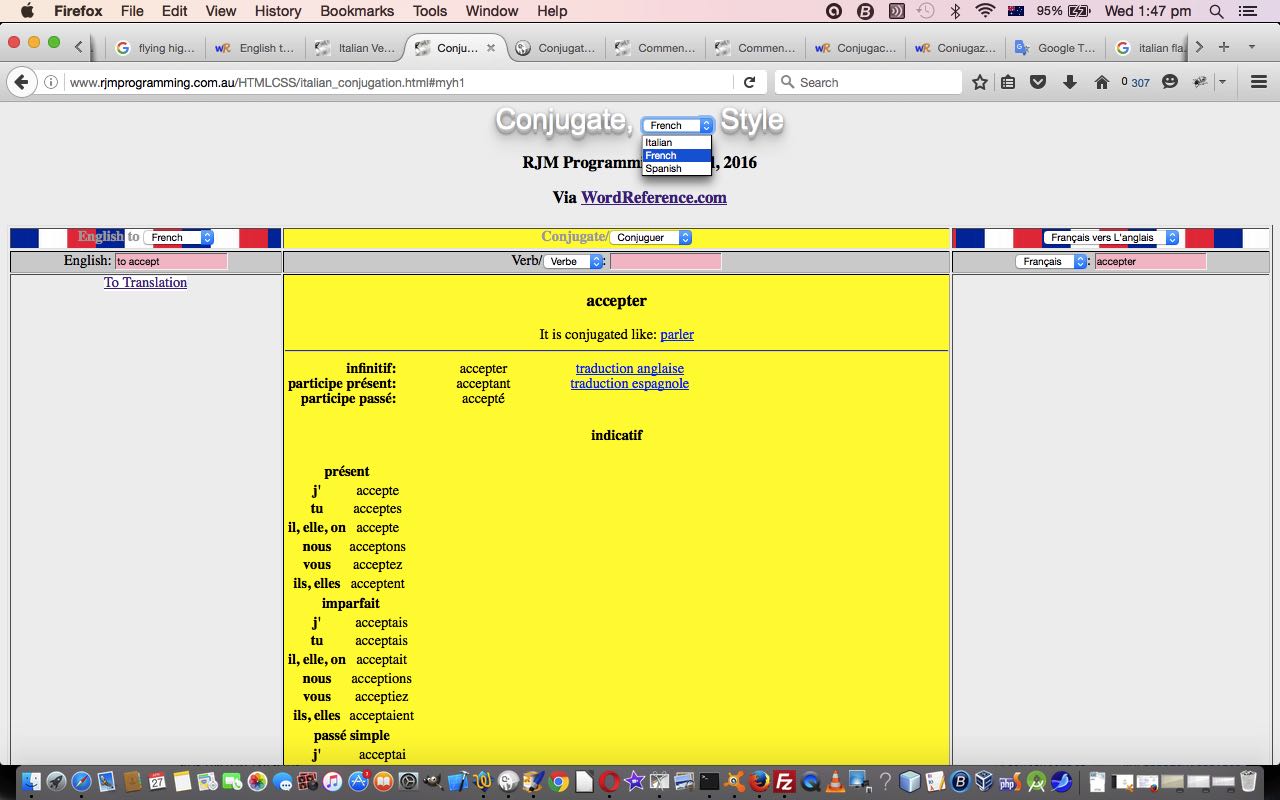
Task: Open a new tab with plus icon
Action: point(1223,47)
